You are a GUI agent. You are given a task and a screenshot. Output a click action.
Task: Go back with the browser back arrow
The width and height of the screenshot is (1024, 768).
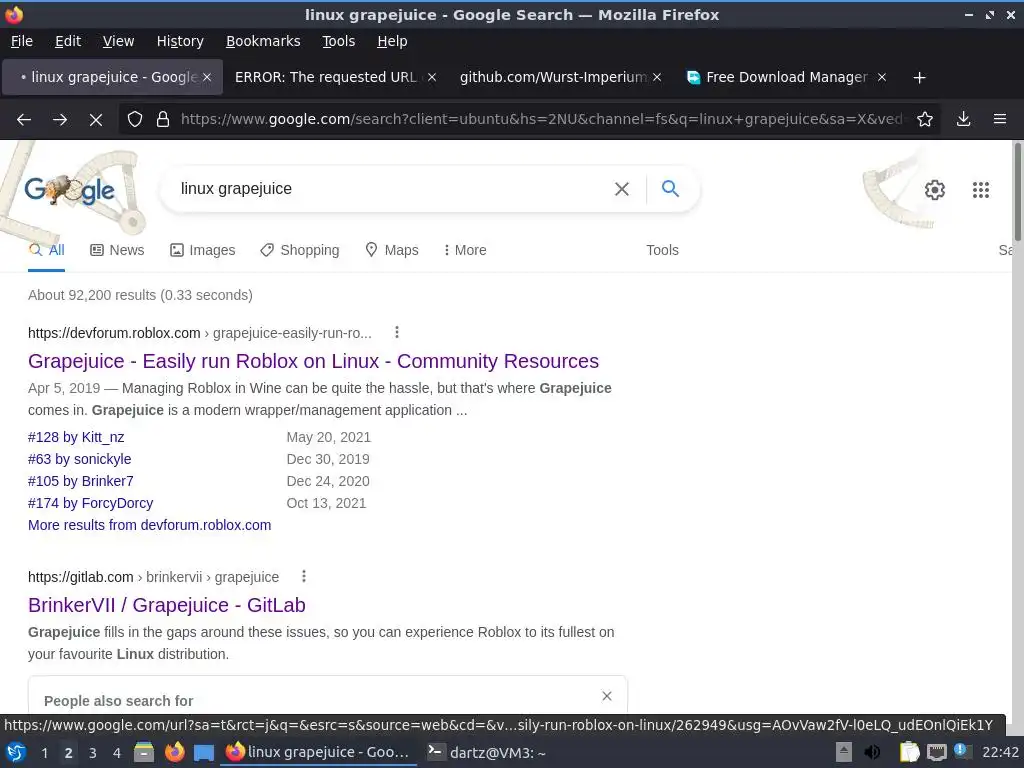pyautogui.click(x=24, y=120)
